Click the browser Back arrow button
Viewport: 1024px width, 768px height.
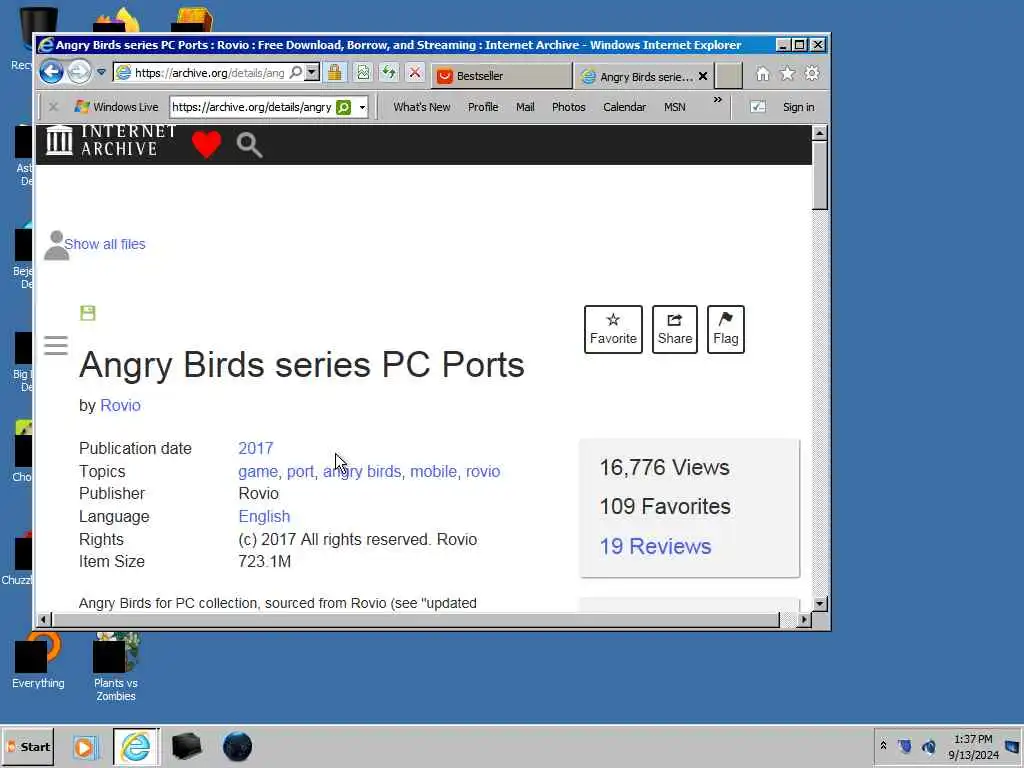(51, 72)
